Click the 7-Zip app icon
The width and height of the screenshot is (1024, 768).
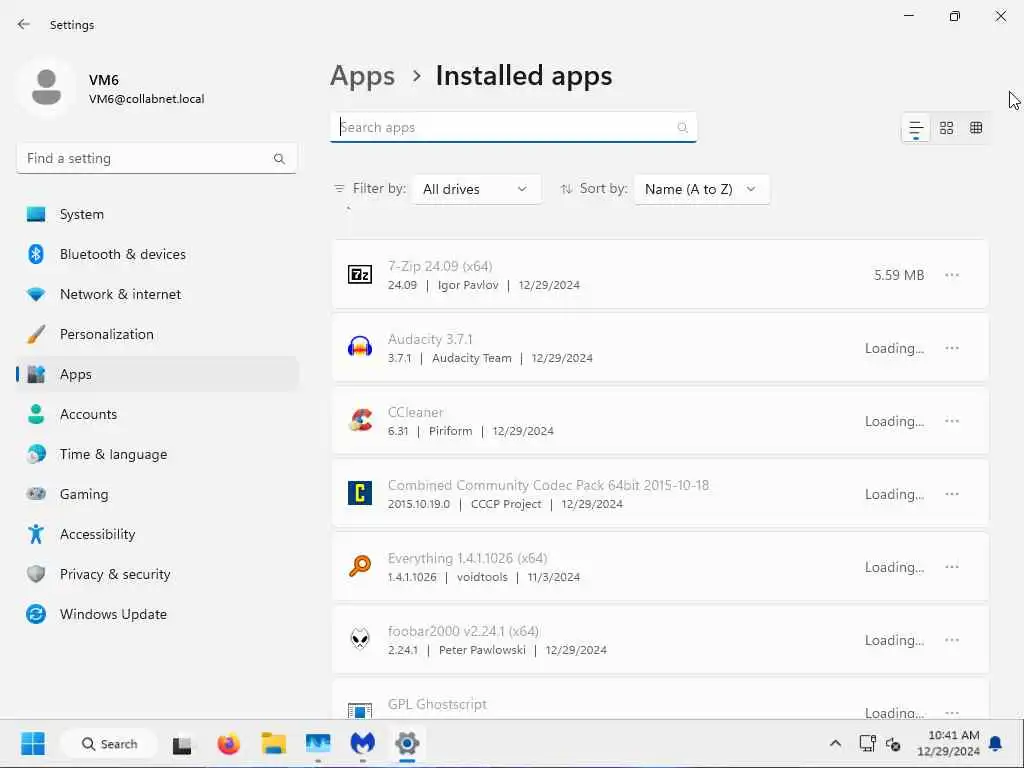pyautogui.click(x=360, y=274)
